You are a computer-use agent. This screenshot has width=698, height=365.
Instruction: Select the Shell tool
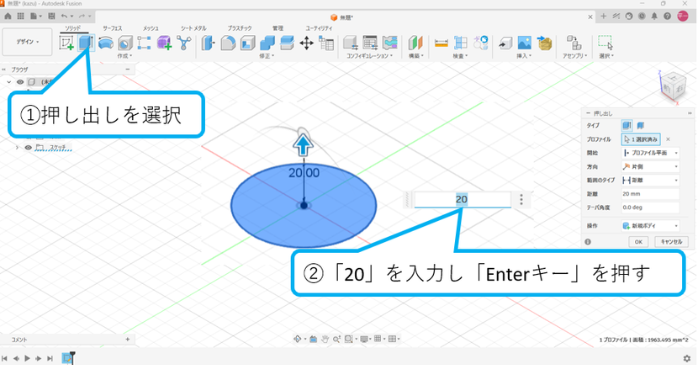pyautogui.click(x=248, y=43)
